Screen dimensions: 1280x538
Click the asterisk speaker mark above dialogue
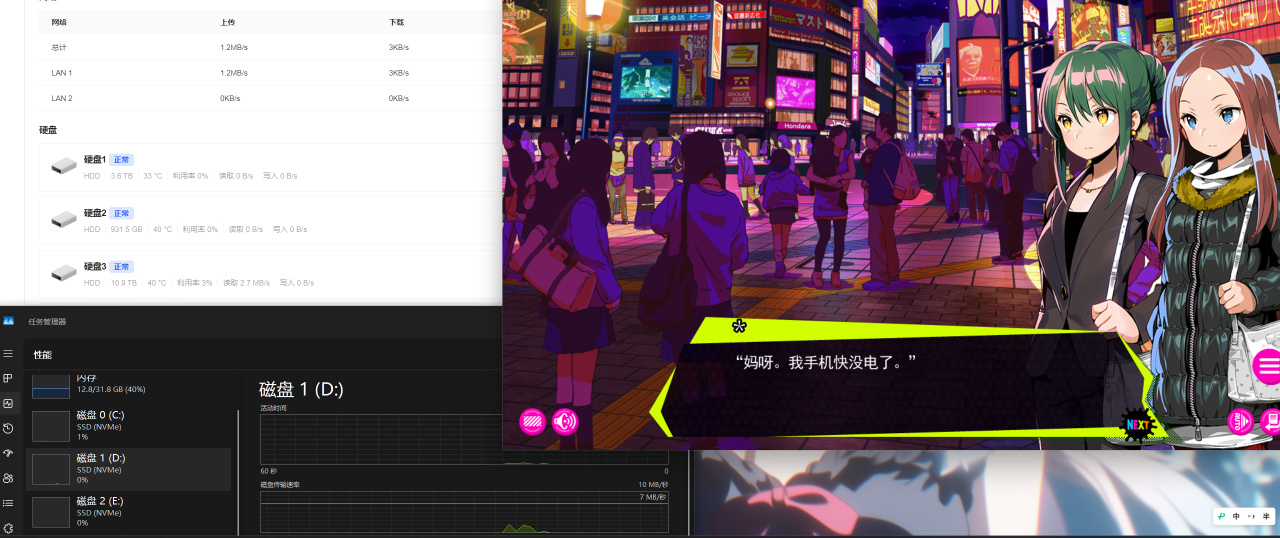pos(739,325)
